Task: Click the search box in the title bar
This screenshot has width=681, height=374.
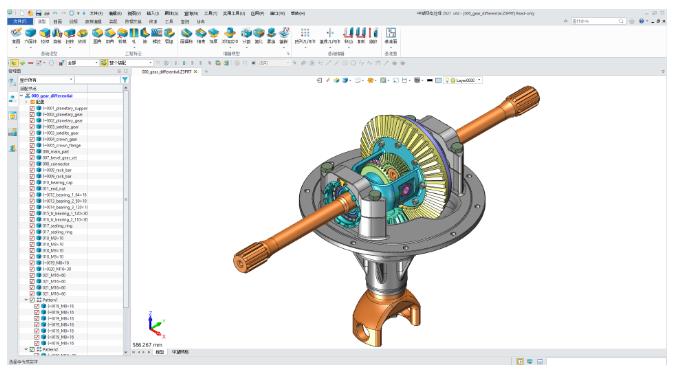Action: click(x=598, y=21)
